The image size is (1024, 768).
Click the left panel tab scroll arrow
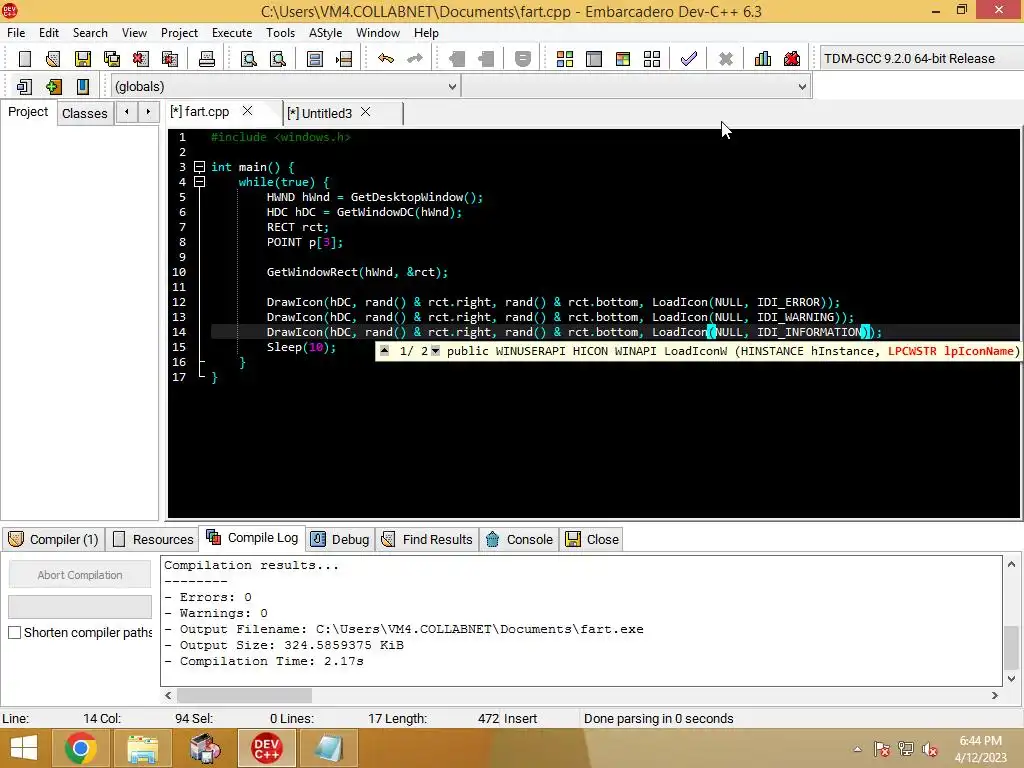127,112
